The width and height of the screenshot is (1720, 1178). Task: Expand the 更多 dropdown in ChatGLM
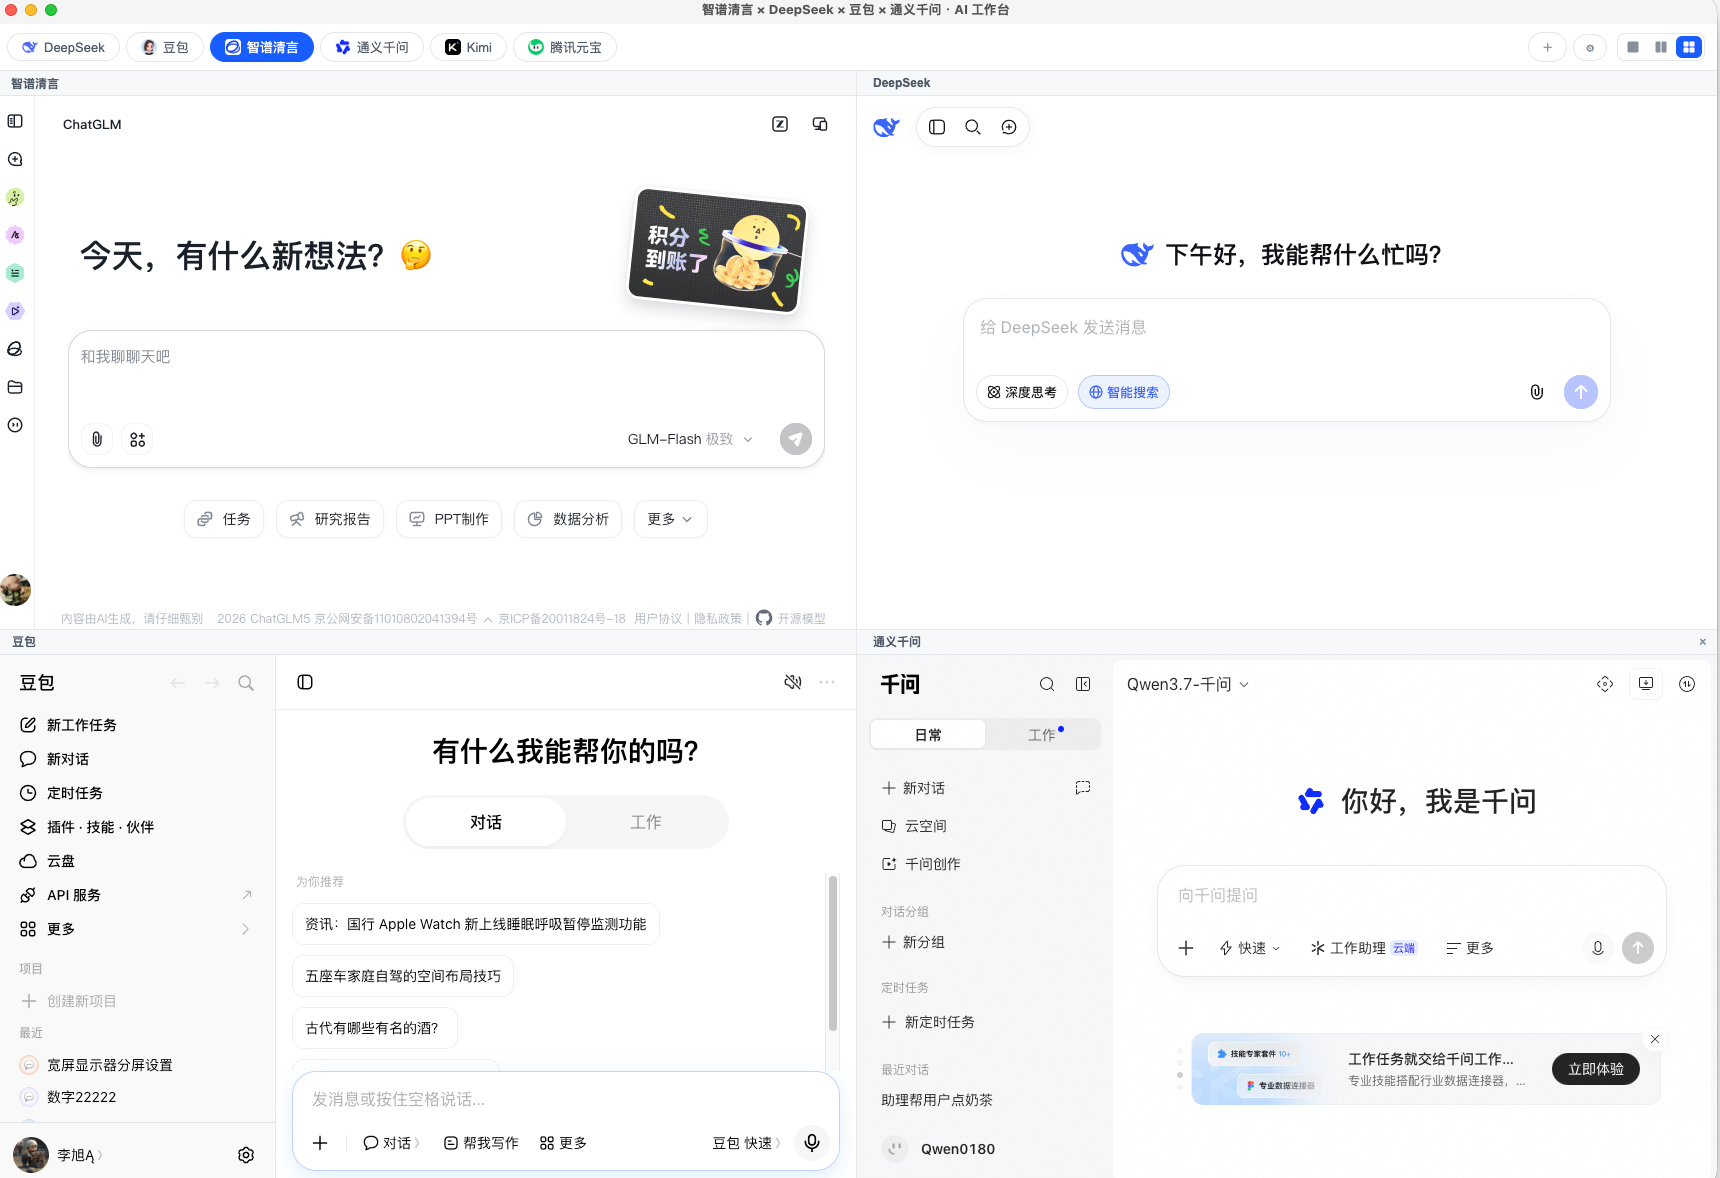671,519
